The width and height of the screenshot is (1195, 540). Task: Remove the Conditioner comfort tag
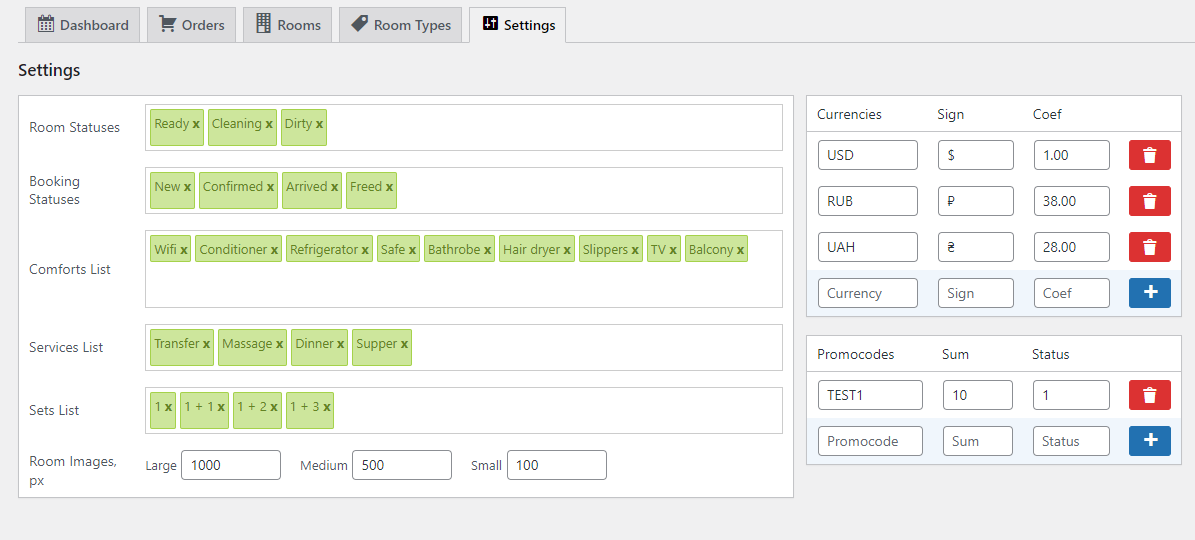(x=274, y=250)
